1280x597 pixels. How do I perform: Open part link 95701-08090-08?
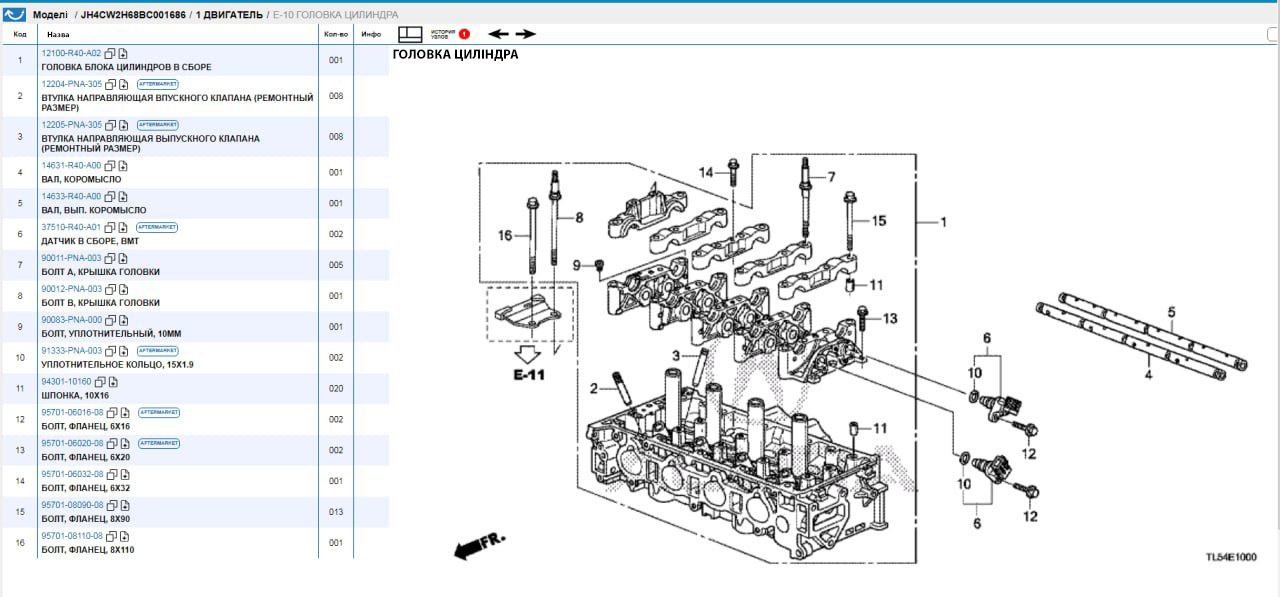point(72,505)
